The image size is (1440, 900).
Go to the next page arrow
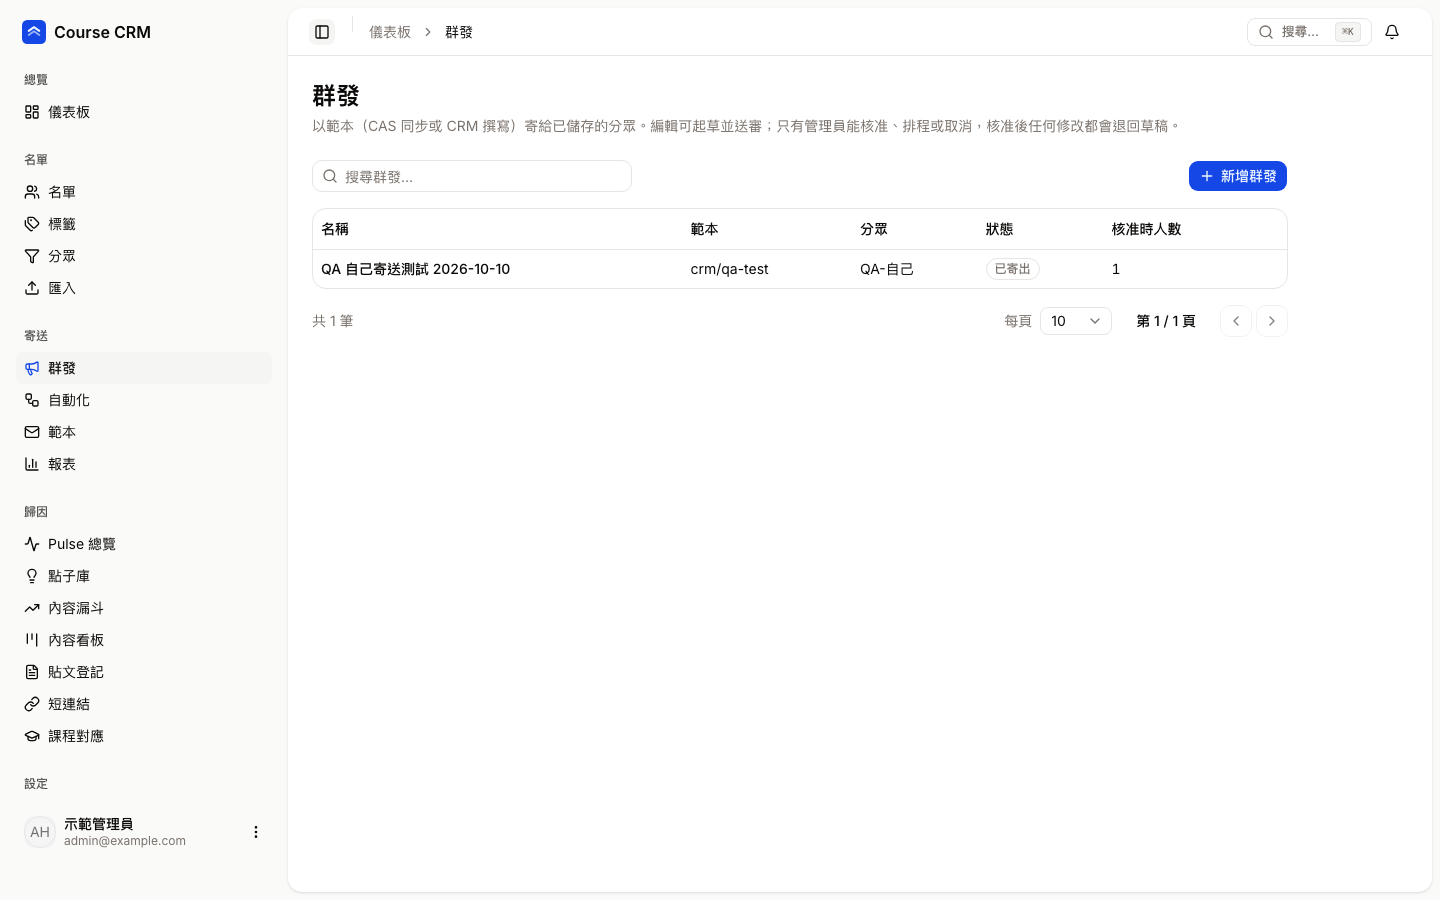[1272, 321]
